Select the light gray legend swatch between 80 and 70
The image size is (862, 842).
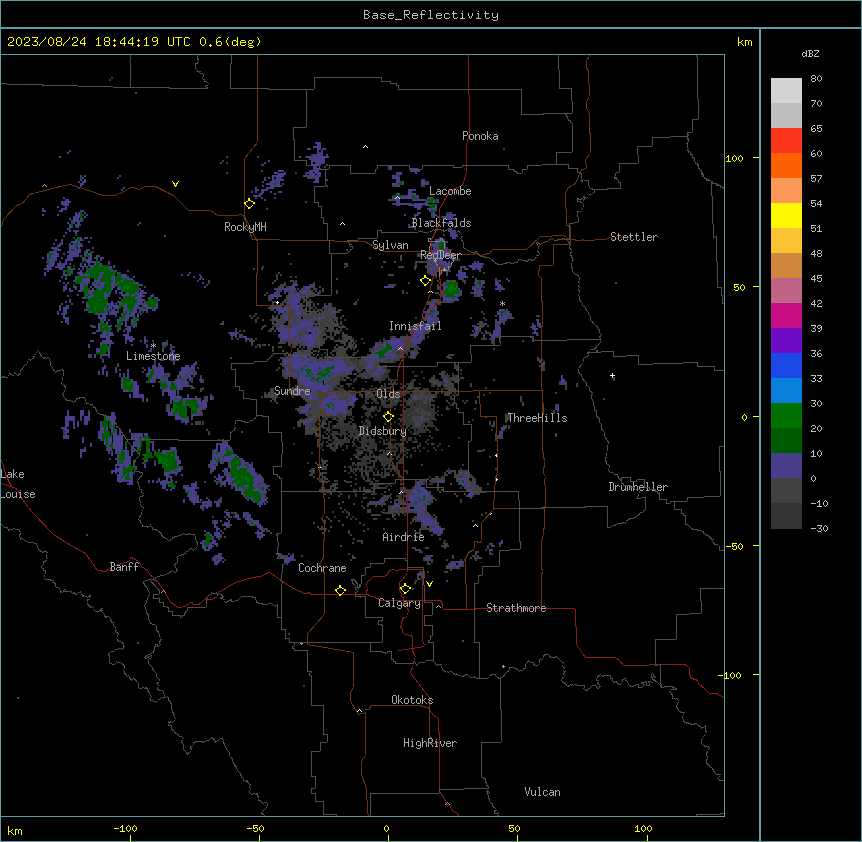pyautogui.click(x=786, y=91)
